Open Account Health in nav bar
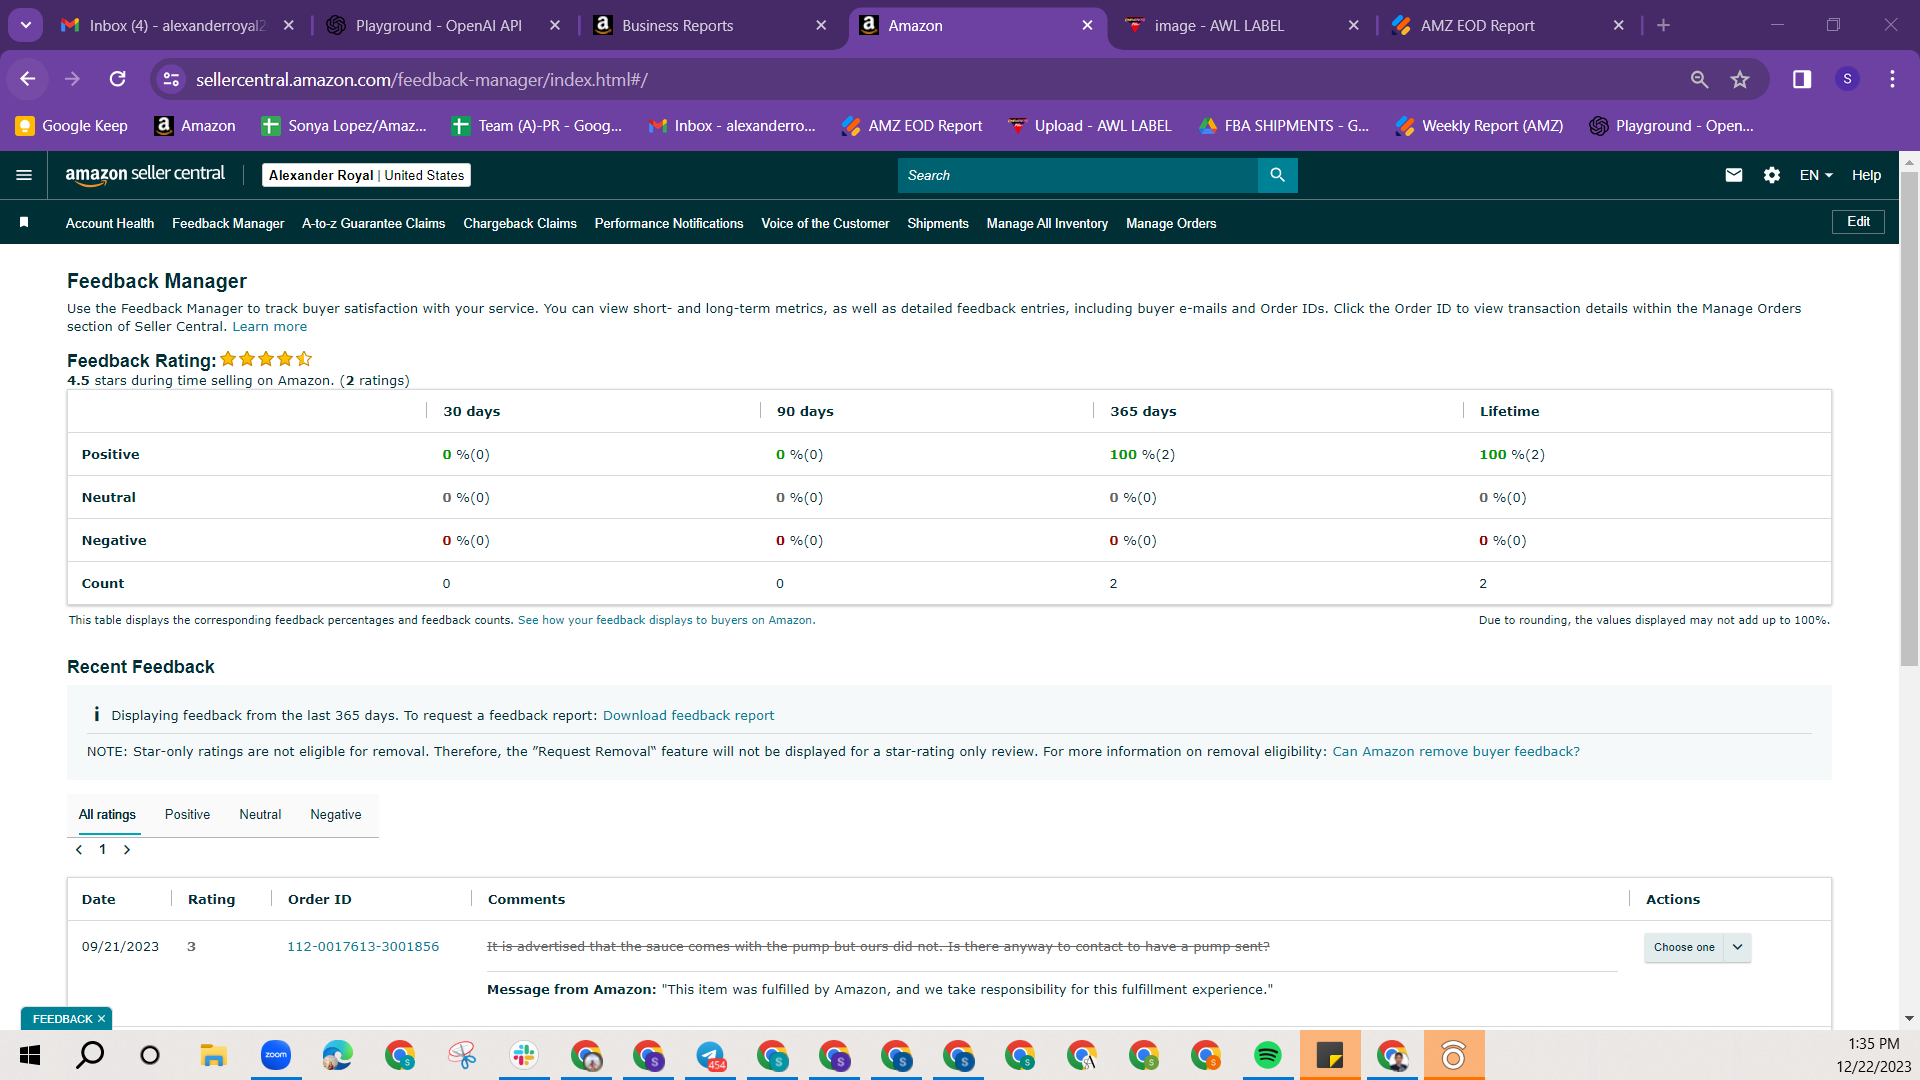This screenshot has width=1920, height=1080. pyautogui.click(x=110, y=223)
